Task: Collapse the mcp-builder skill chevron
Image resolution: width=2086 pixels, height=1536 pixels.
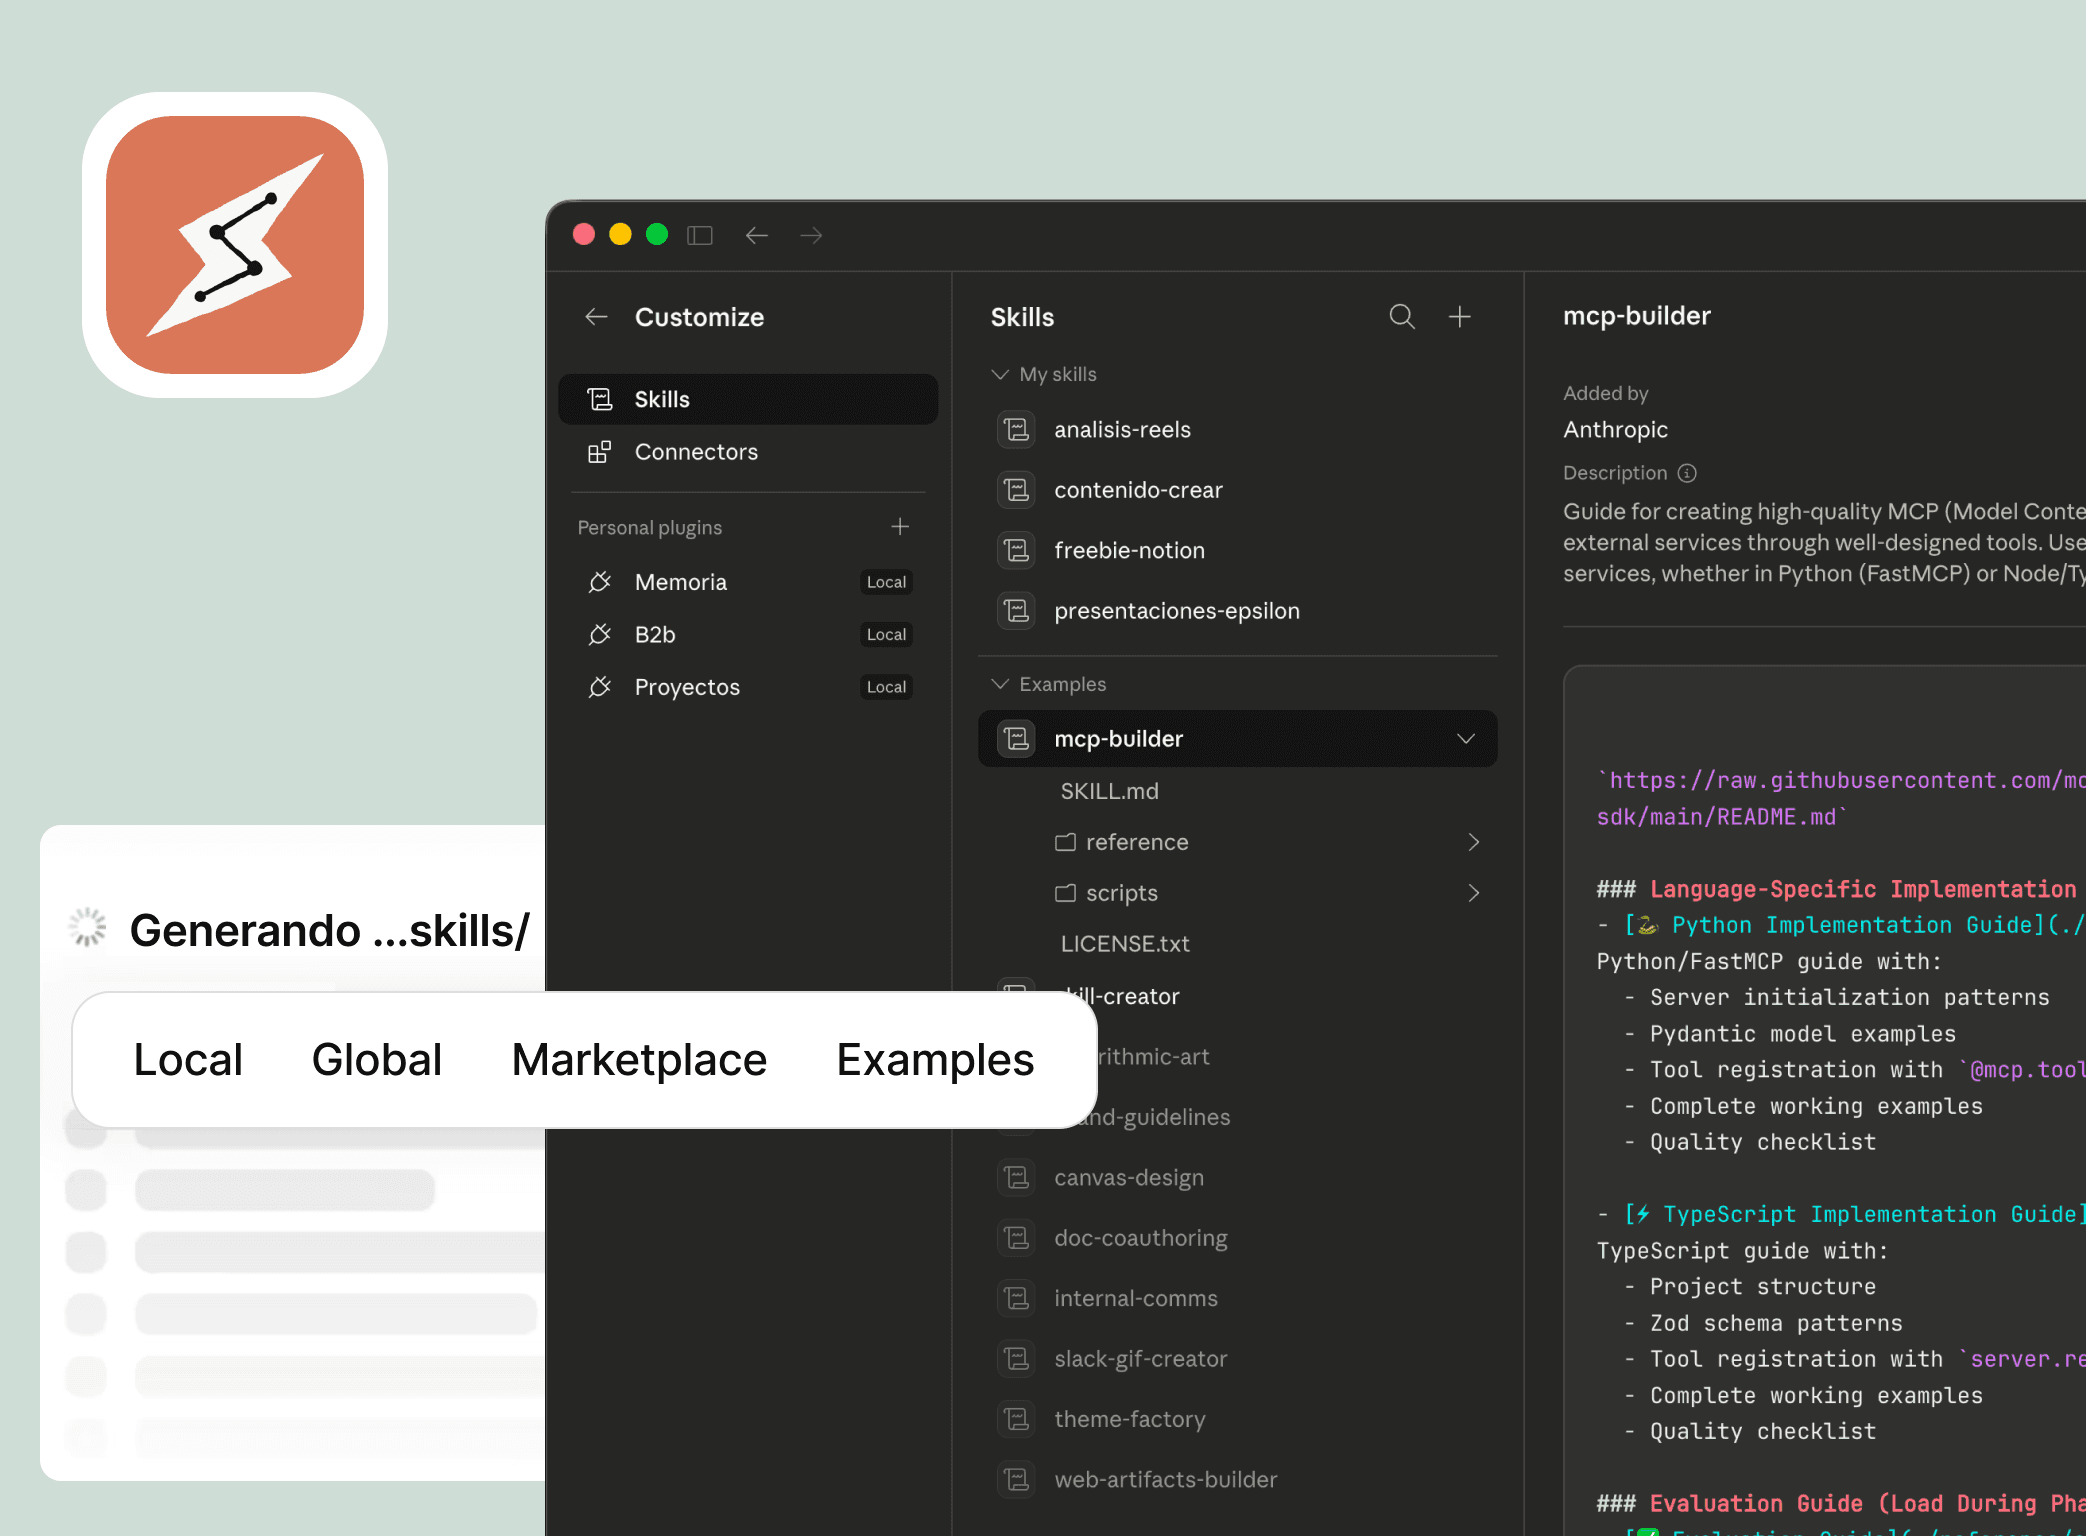Action: coord(1466,739)
